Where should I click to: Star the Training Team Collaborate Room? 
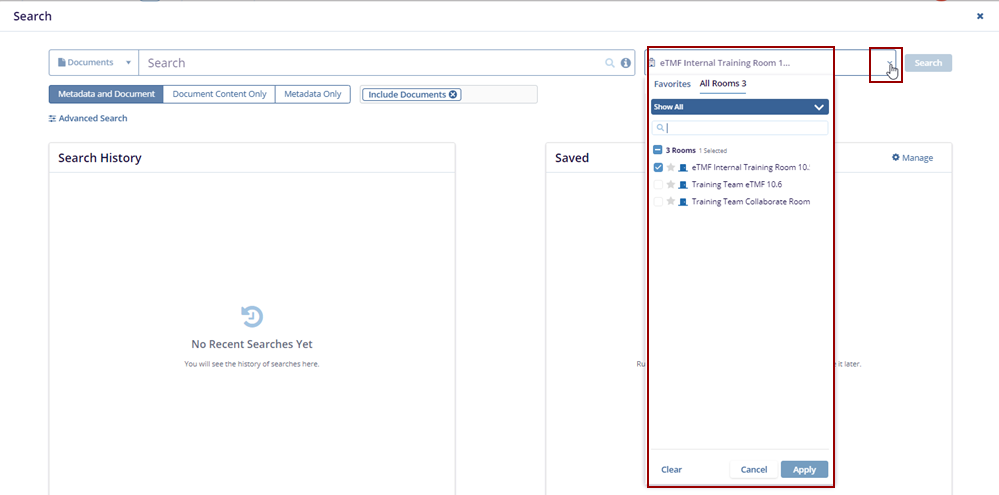[670, 201]
